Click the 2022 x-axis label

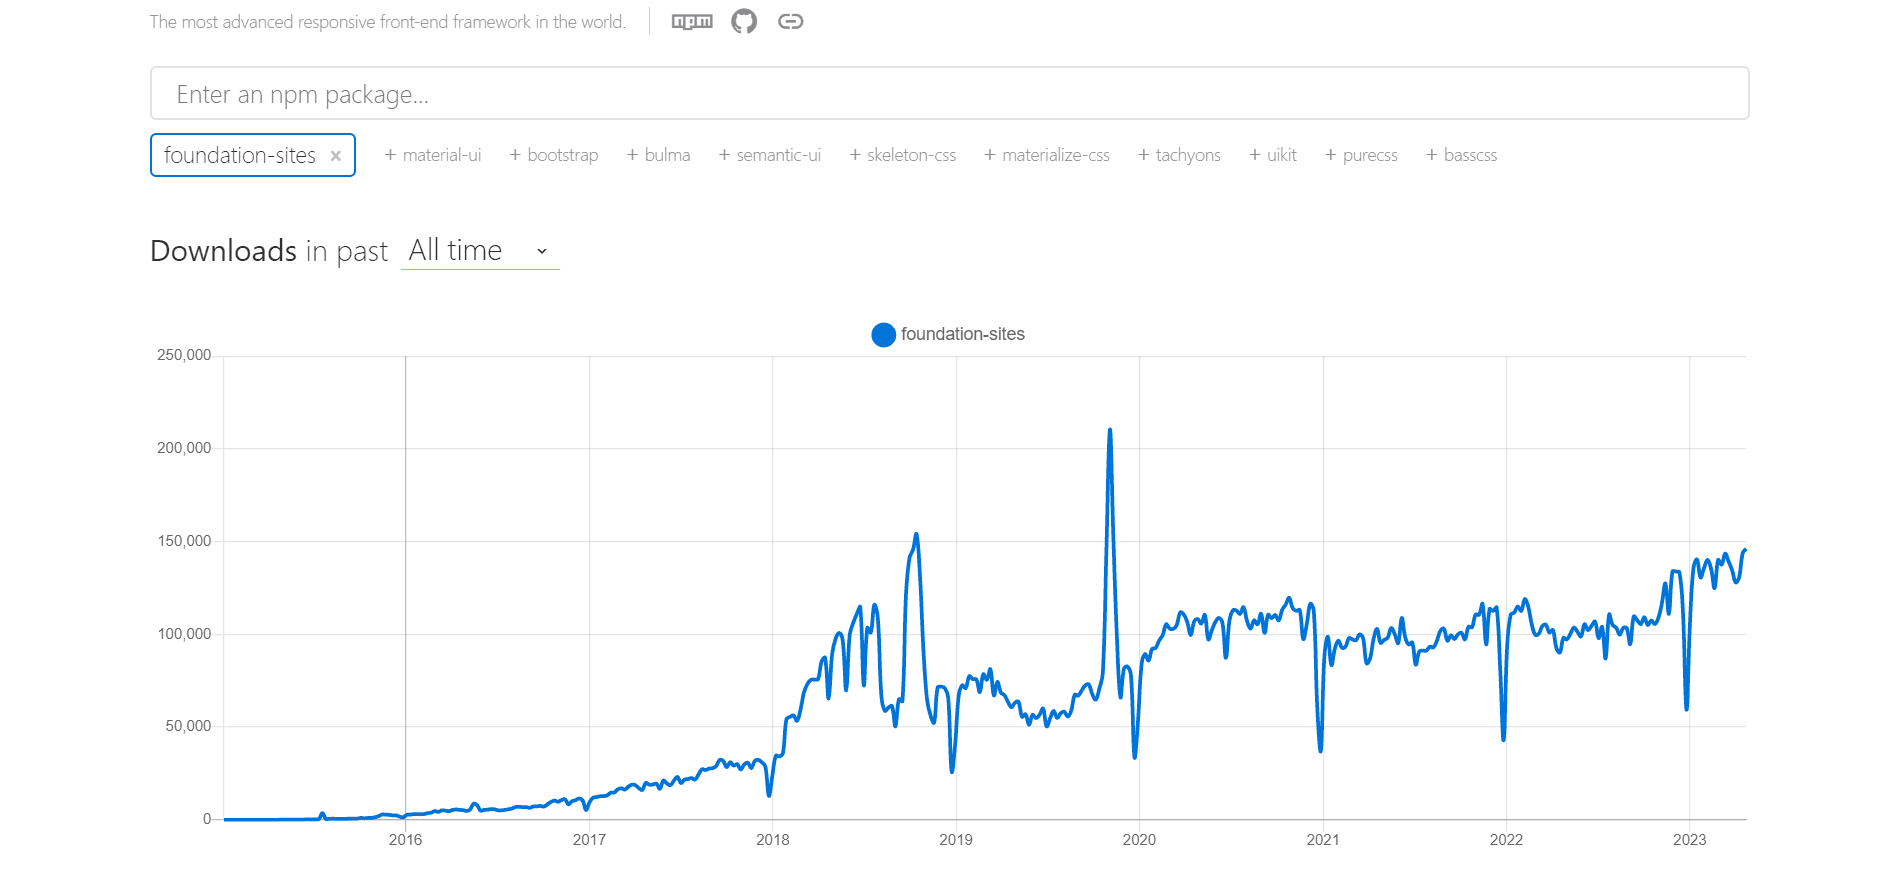(1506, 840)
